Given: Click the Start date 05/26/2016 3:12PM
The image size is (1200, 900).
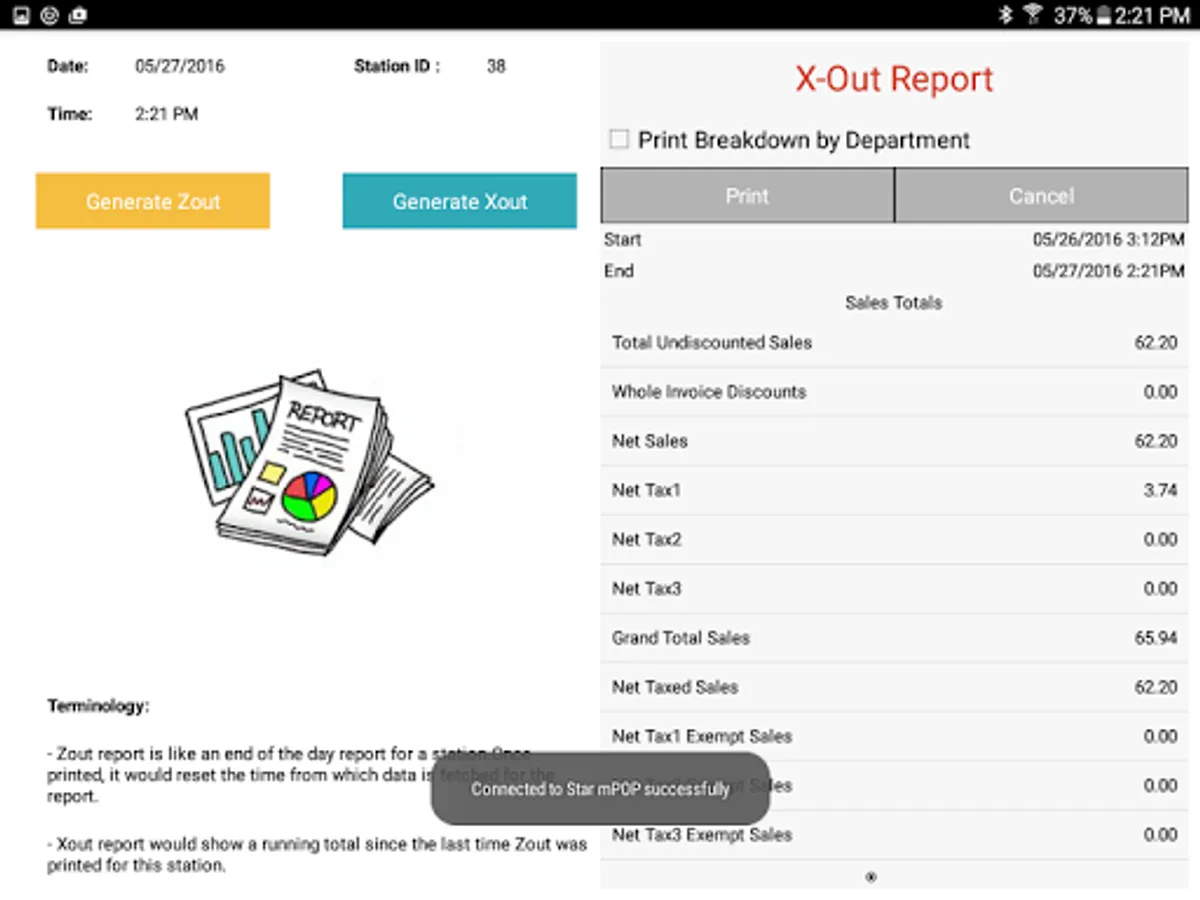Looking at the screenshot, I should 1108,240.
